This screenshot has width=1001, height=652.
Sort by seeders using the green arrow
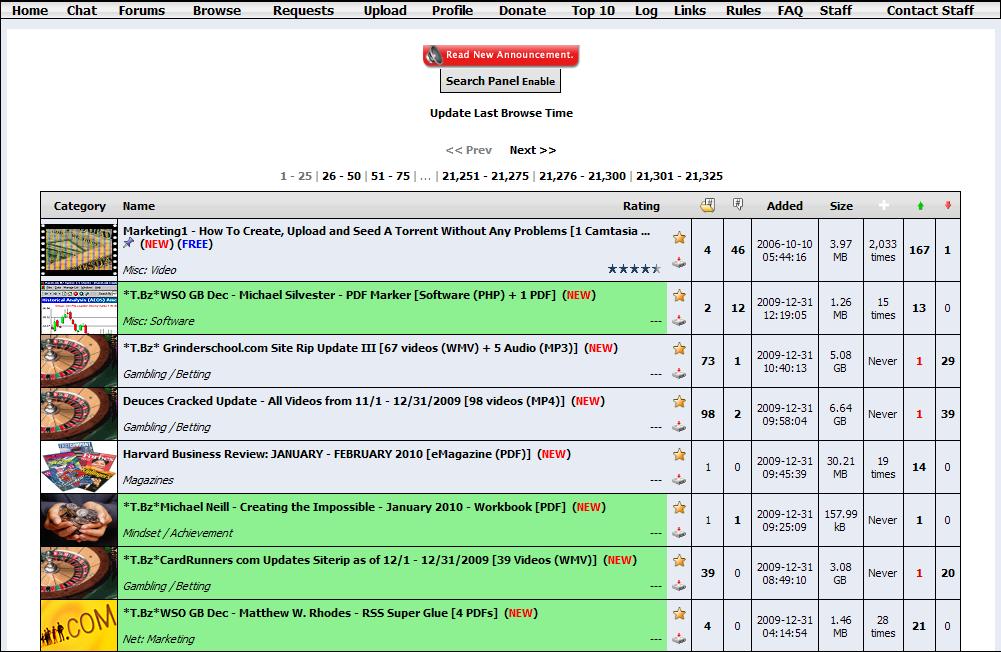(x=920, y=206)
